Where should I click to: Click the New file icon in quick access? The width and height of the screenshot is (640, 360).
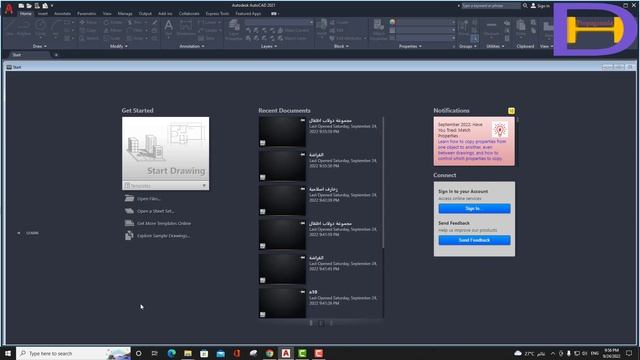[x=21, y=6]
